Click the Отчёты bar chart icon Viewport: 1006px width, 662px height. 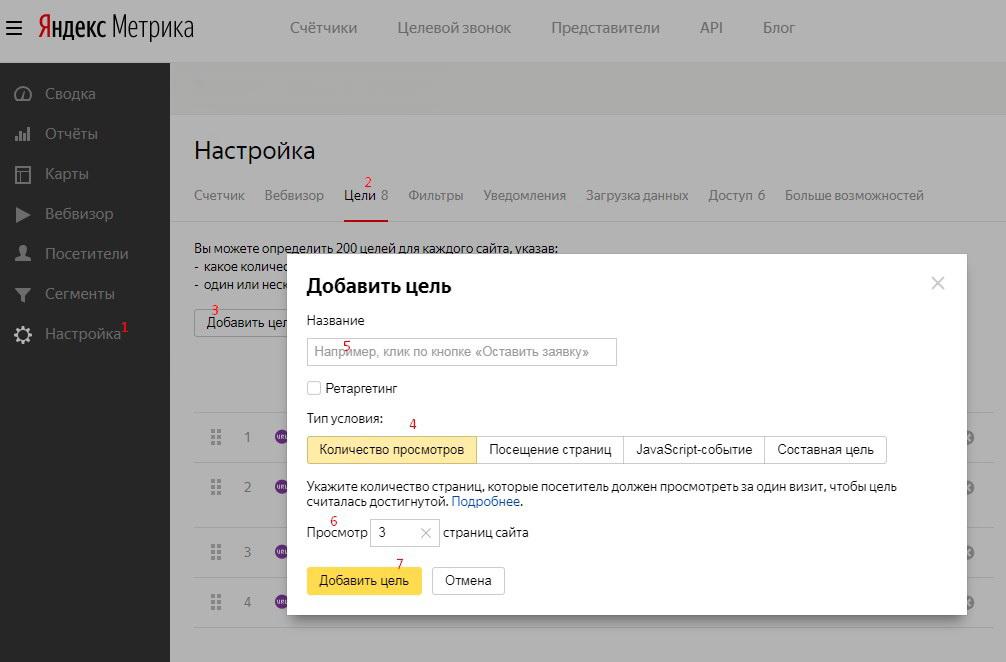pyautogui.click(x=23, y=134)
